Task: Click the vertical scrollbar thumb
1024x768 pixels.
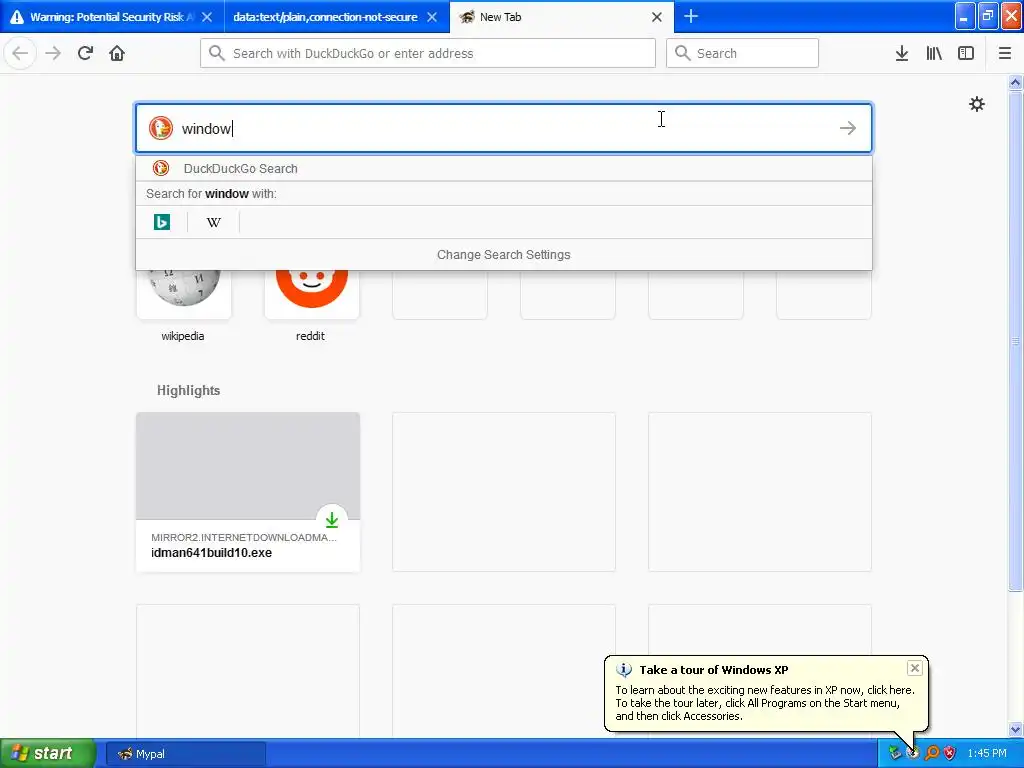Action: pos(1015,340)
